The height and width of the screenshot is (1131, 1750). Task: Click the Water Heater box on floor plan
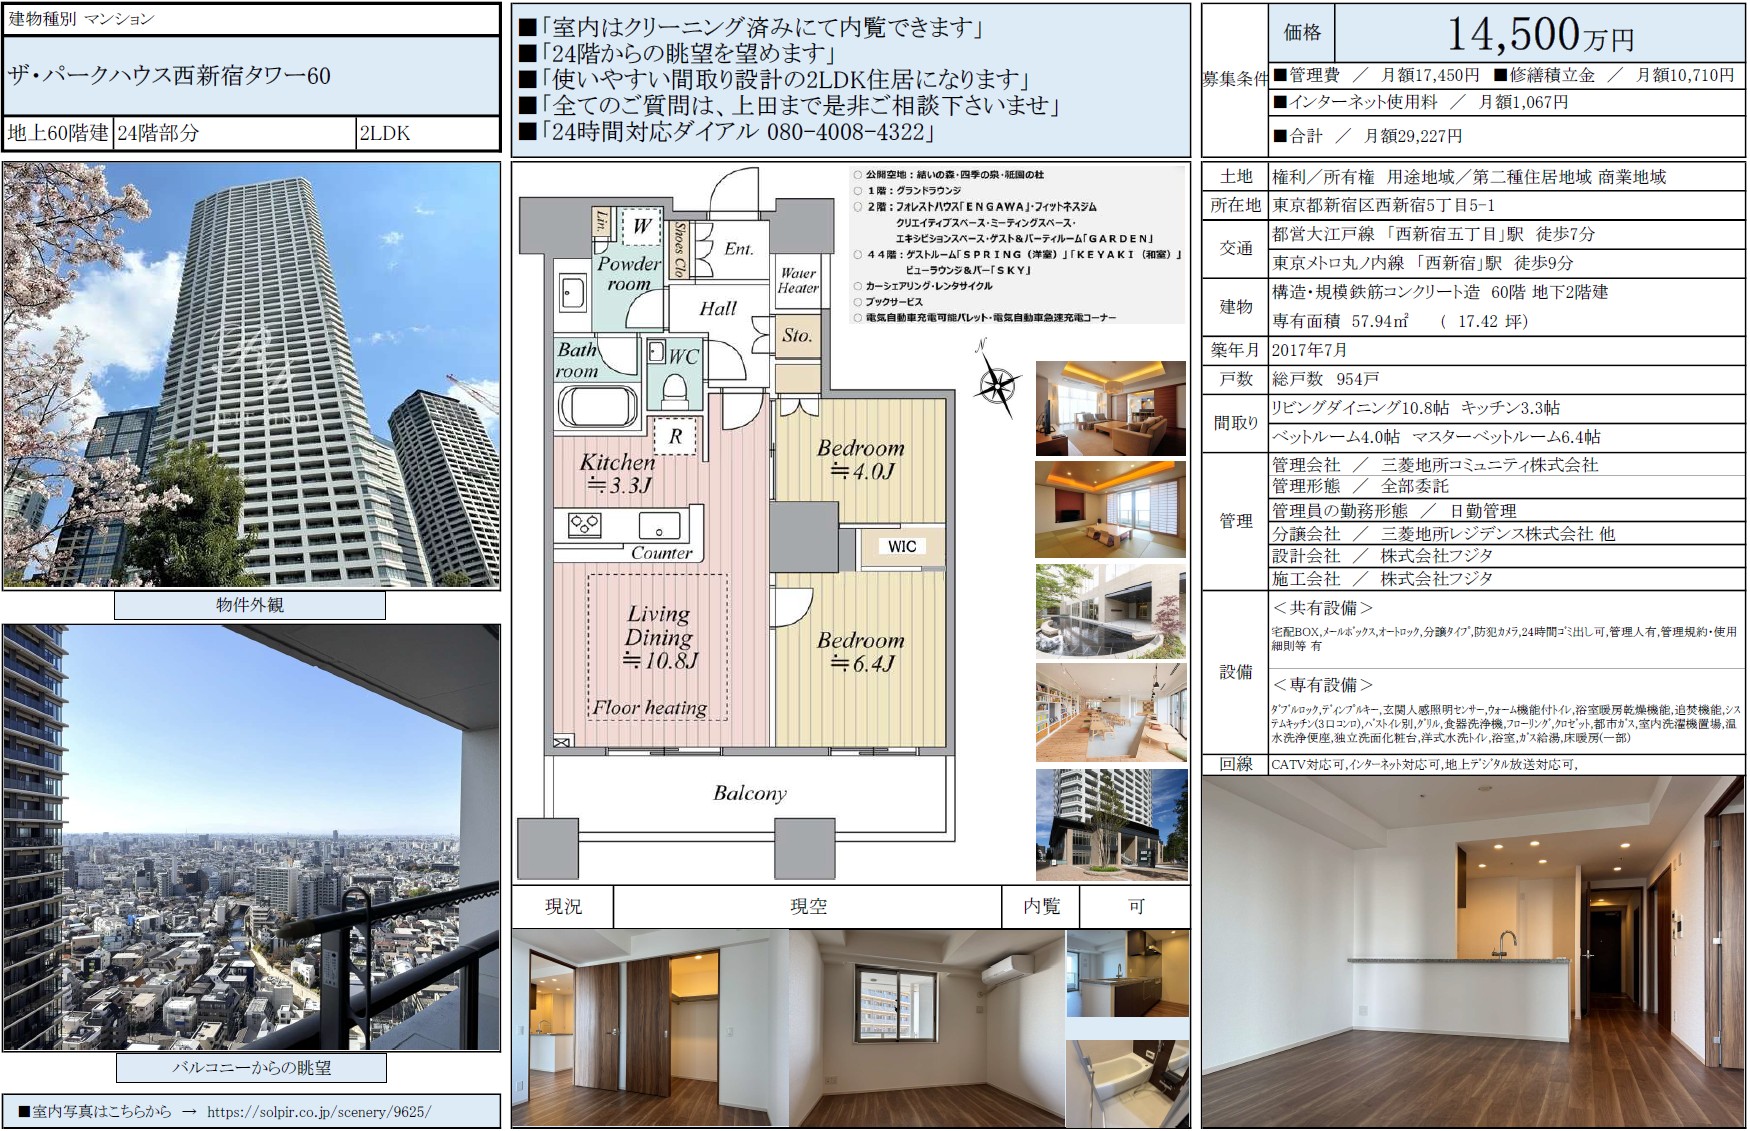click(x=798, y=281)
